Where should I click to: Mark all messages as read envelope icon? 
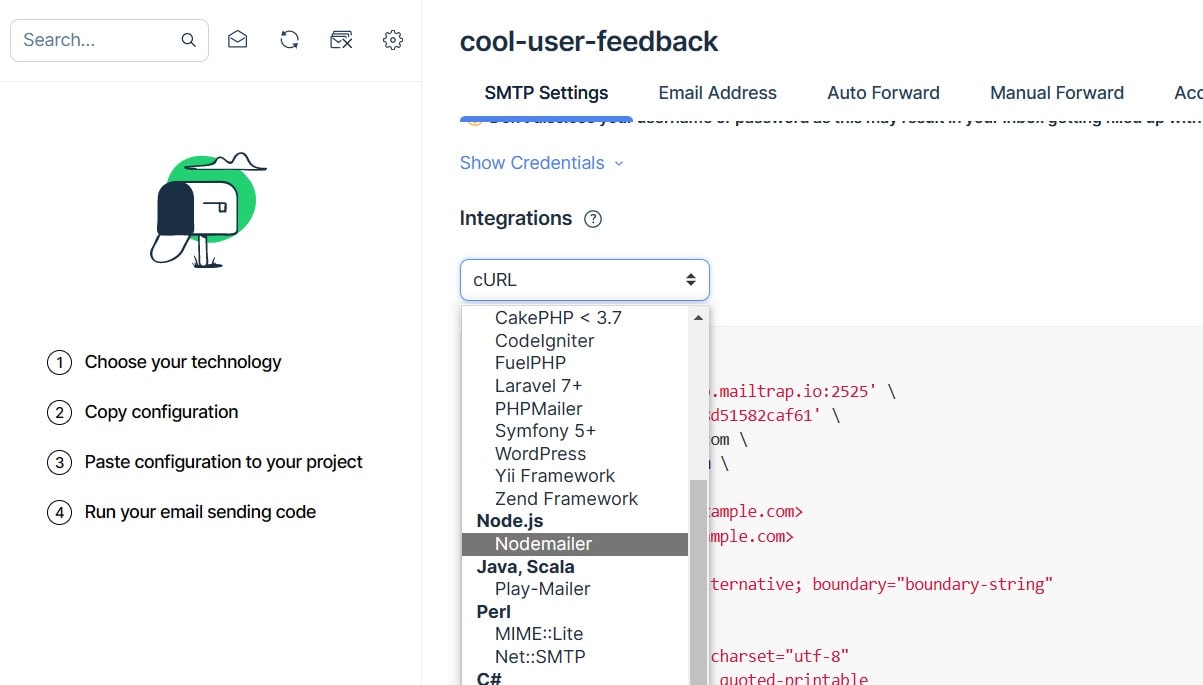(x=237, y=40)
